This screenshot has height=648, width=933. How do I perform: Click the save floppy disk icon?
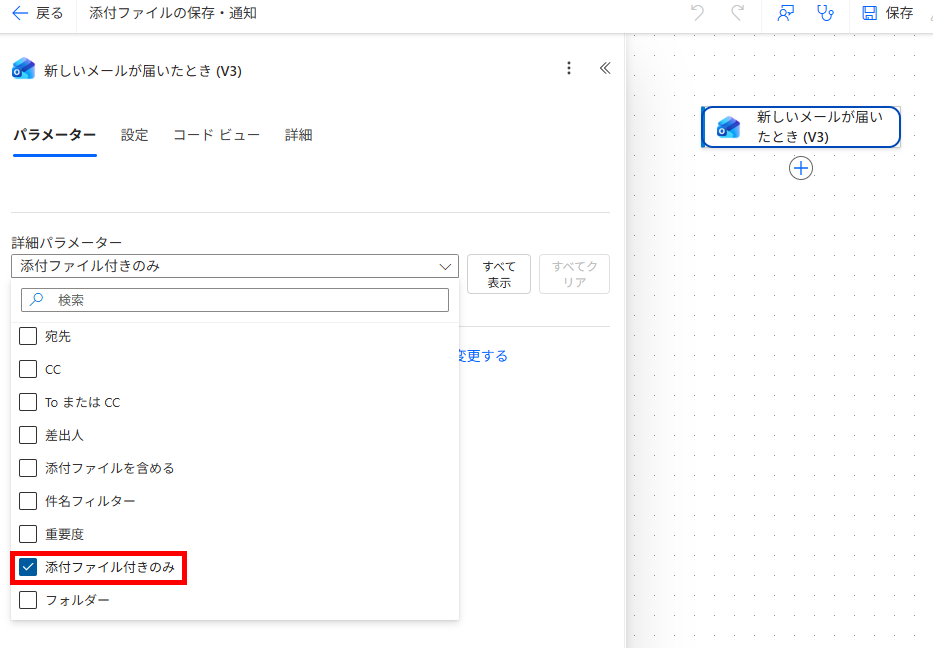coord(869,13)
